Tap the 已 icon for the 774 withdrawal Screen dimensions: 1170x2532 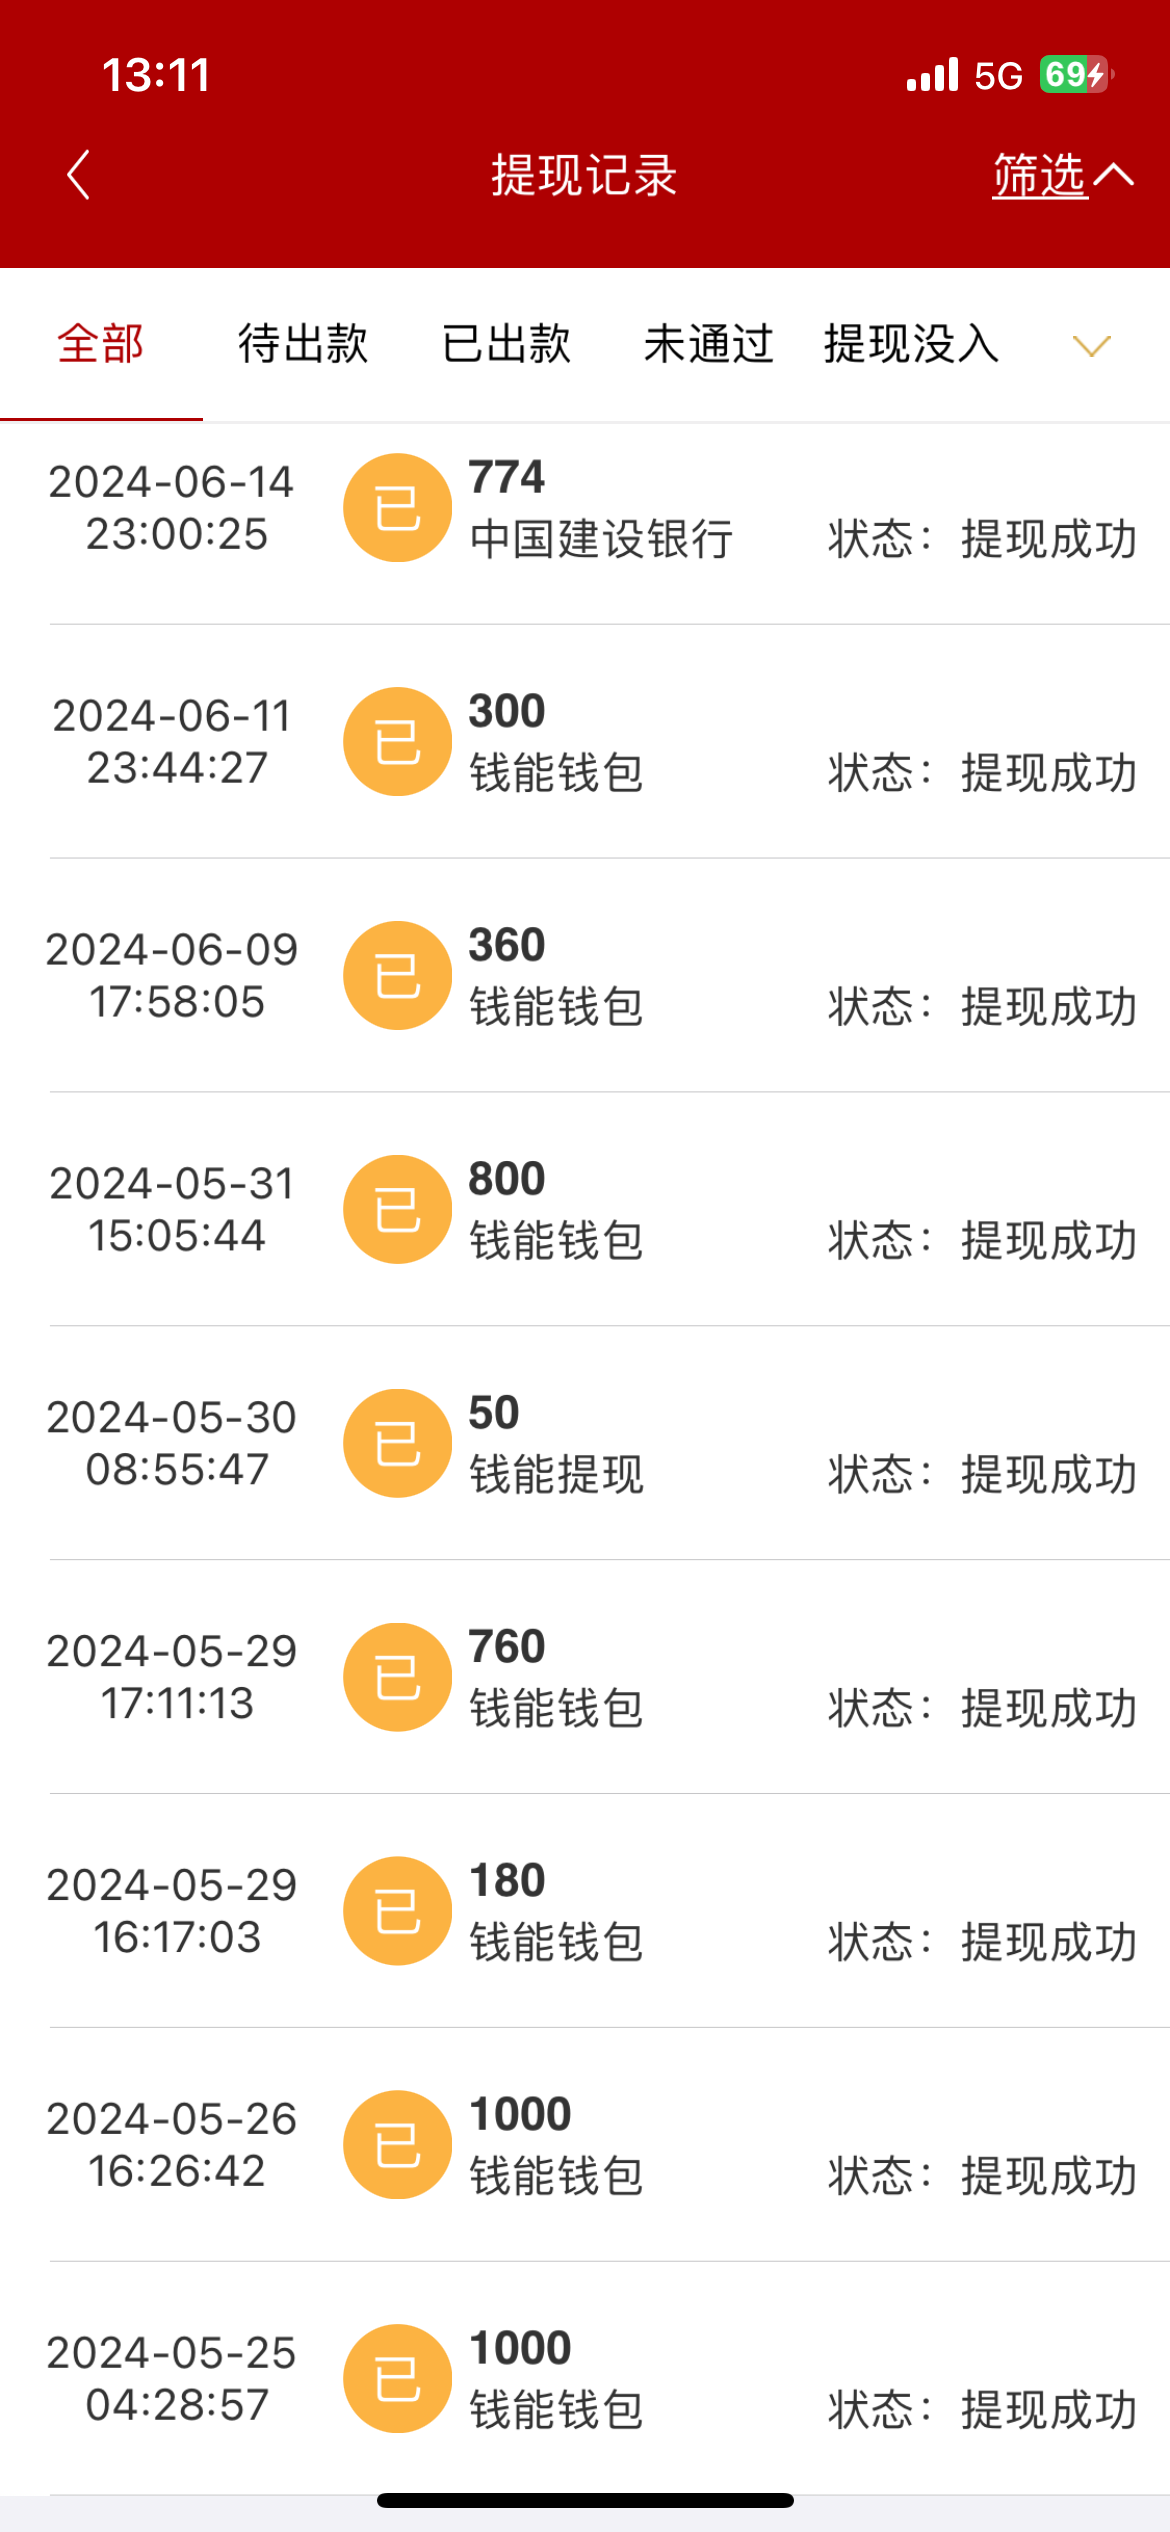[x=397, y=508]
